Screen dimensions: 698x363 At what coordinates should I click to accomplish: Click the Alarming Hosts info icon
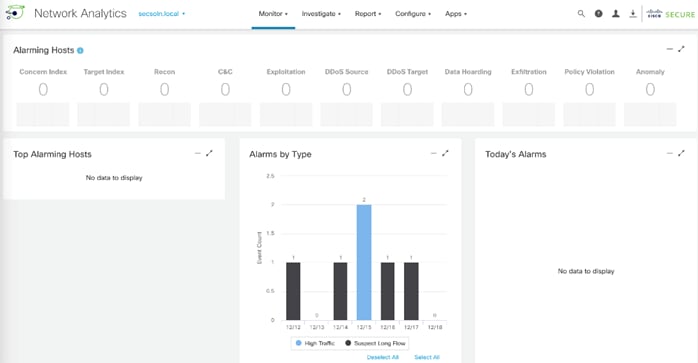tap(80, 50)
